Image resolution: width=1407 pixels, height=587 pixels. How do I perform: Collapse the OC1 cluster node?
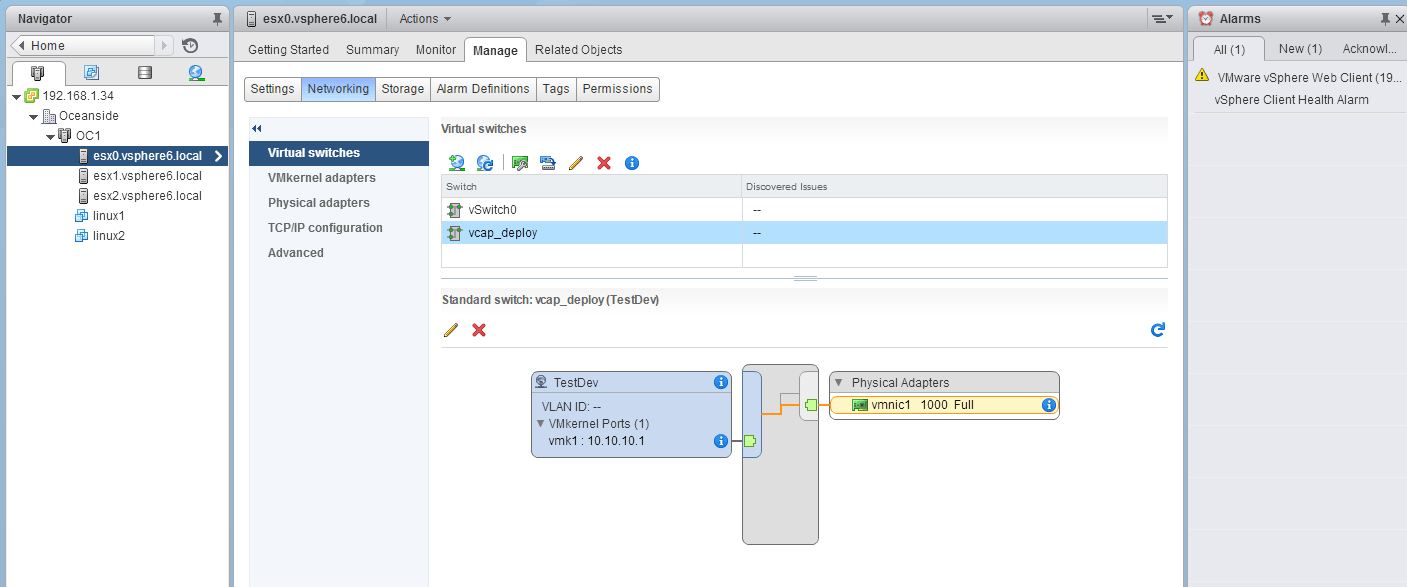coord(50,136)
